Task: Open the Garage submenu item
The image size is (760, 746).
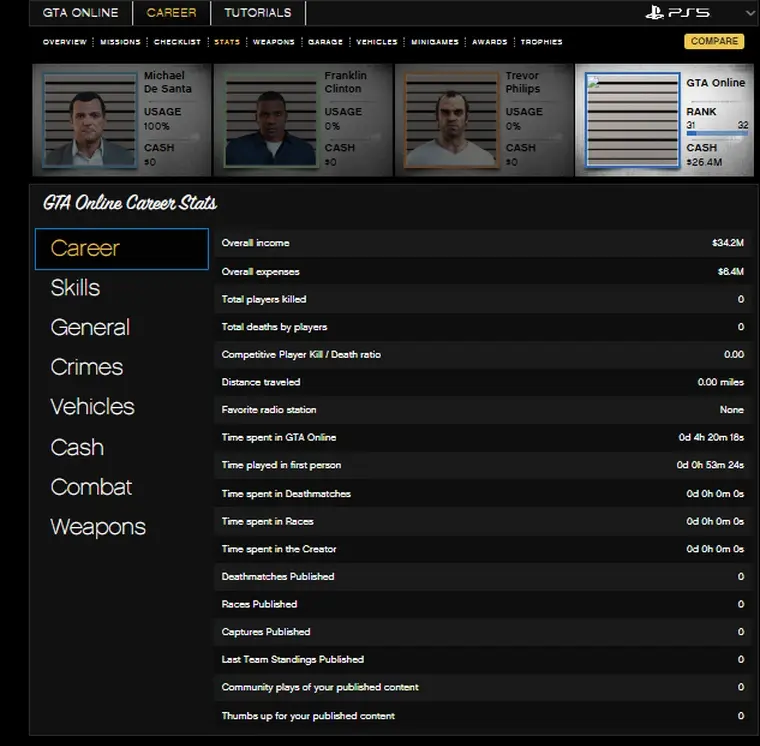Action: [x=326, y=42]
